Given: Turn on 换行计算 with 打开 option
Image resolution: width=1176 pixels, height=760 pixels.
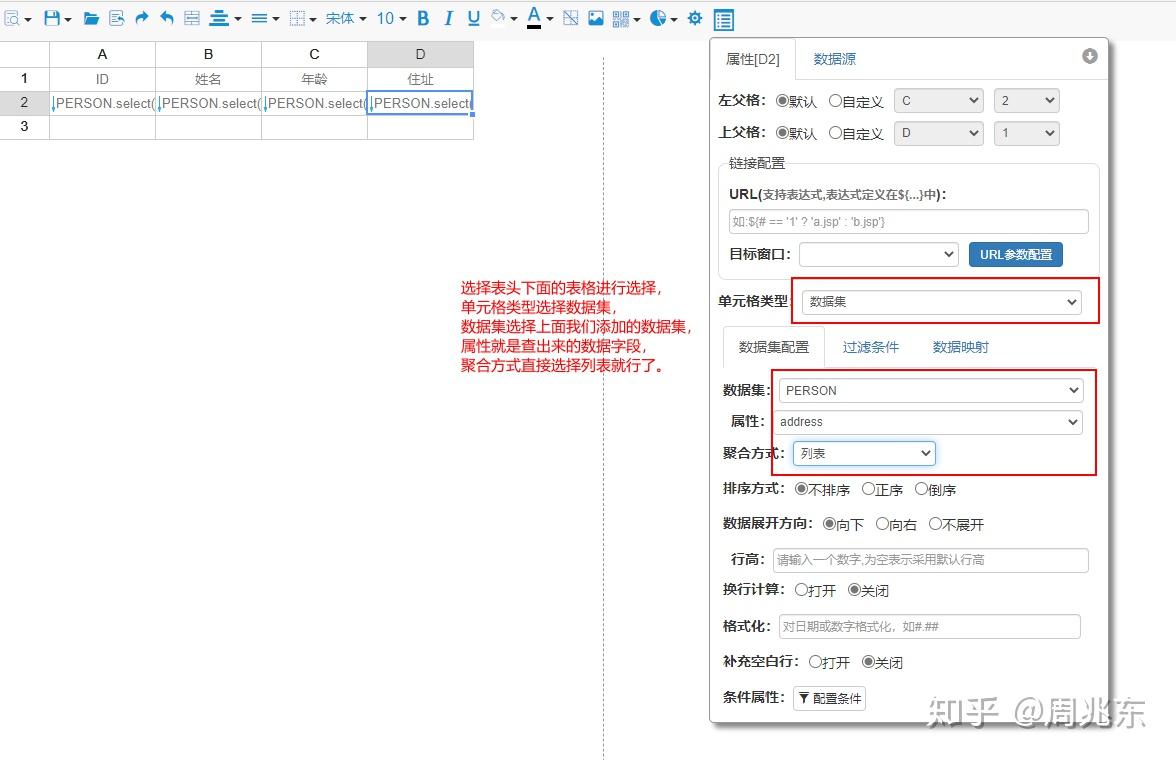Looking at the screenshot, I should pos(800,590).
